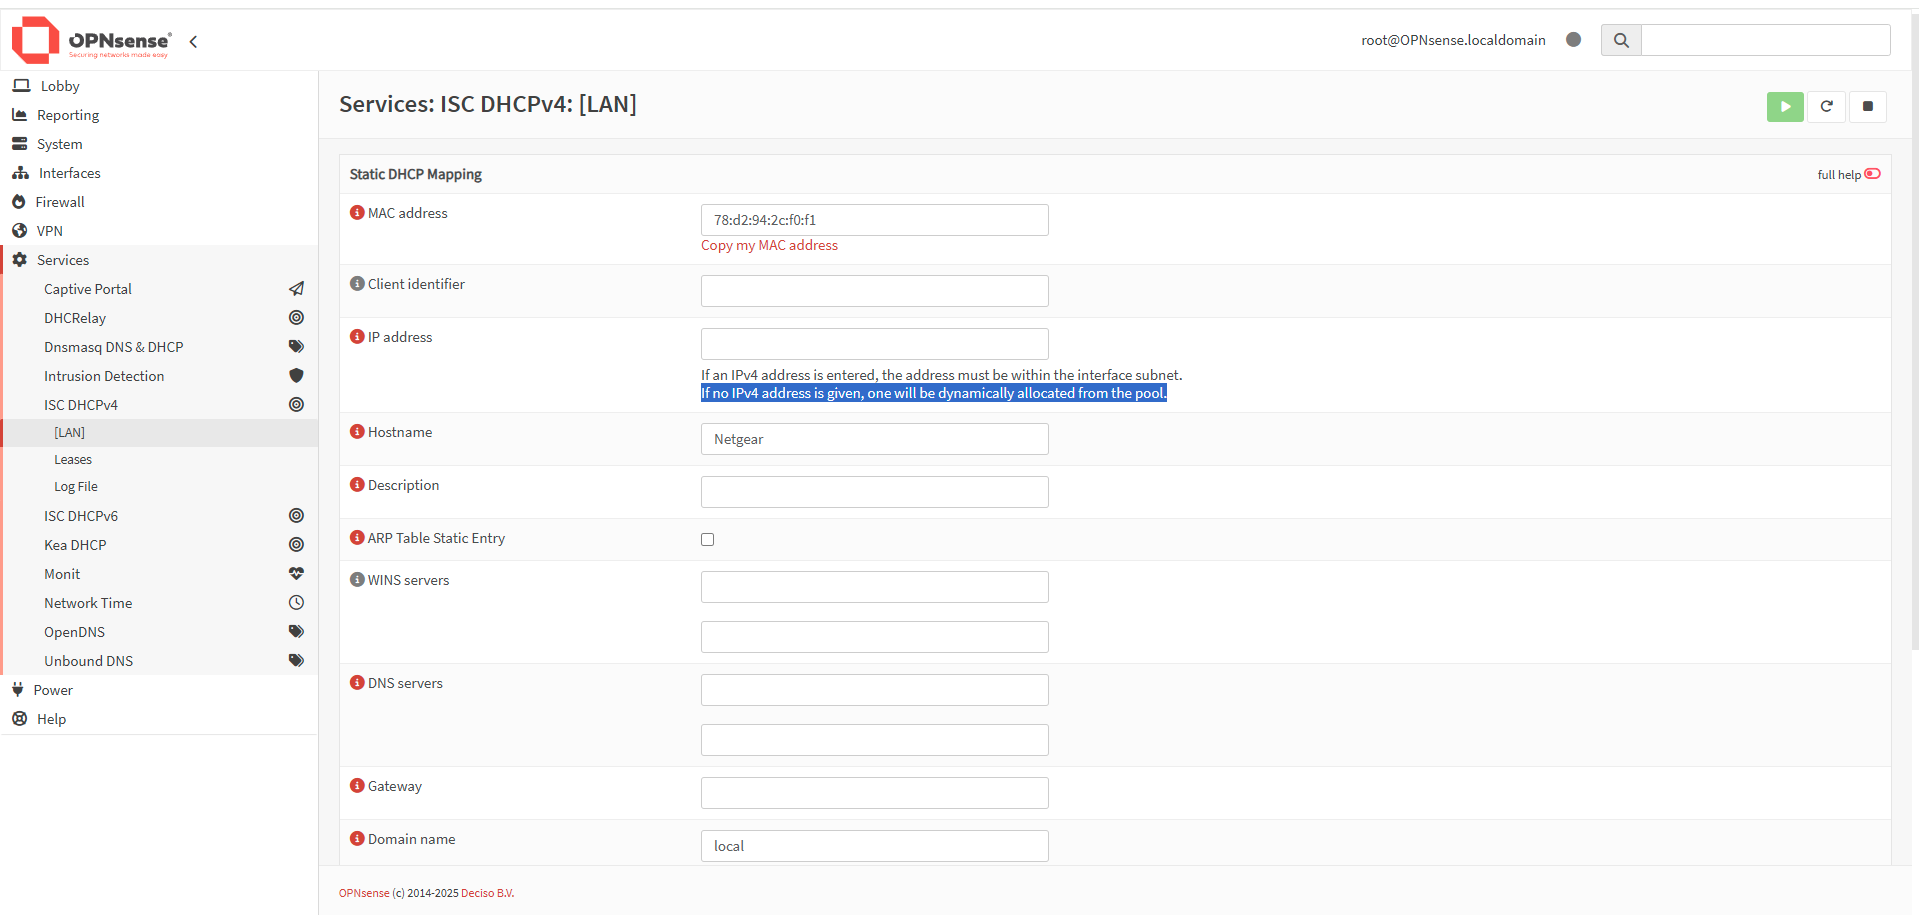Show help for Domain name via info icon

(357, 839)
